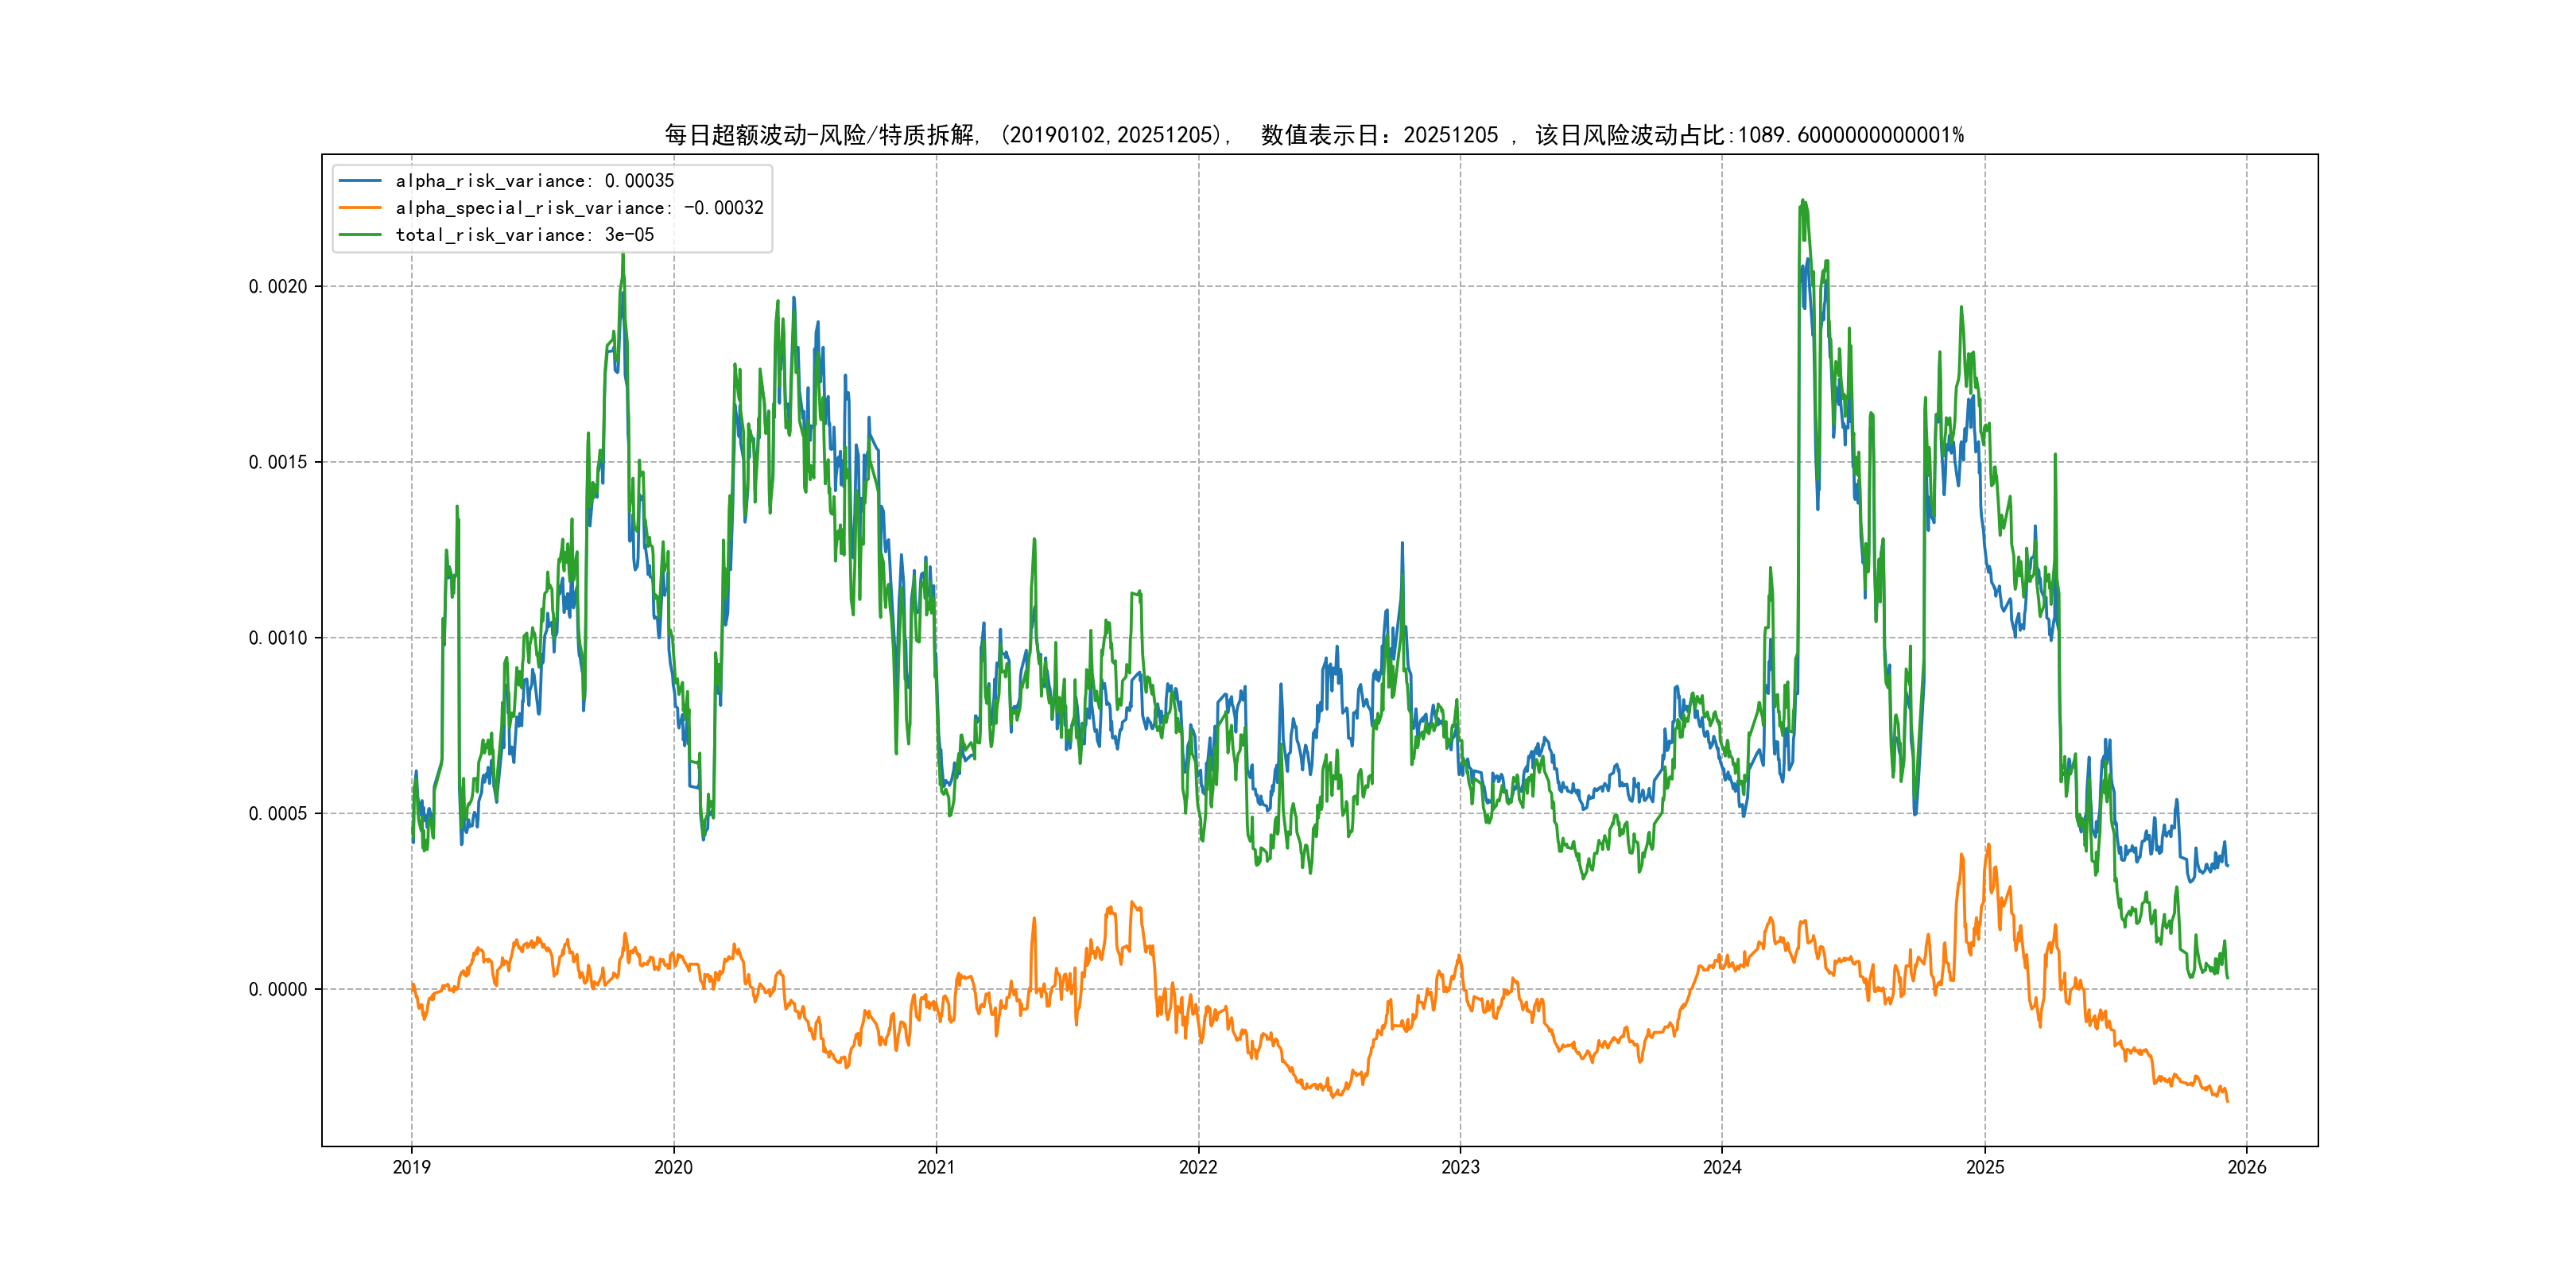Click the 0.0005 y-axis tick label

tap(278, 814)
